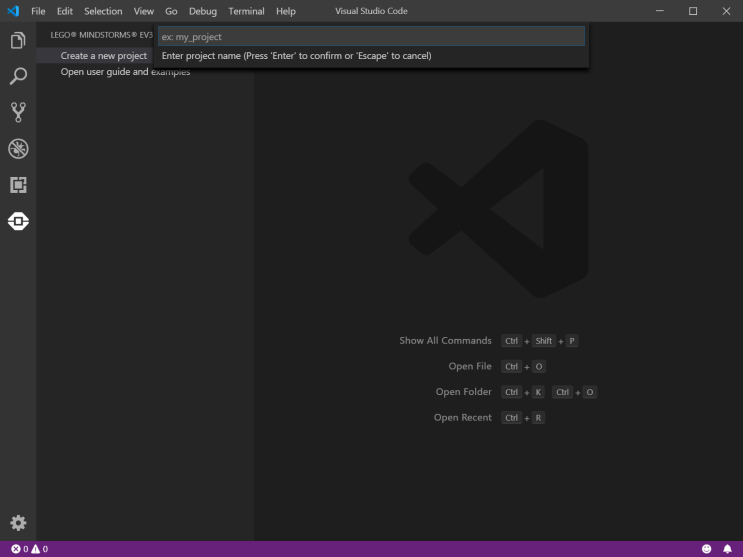Open the Selection menu
Image resolution: width=743 pixels, height=557 pixels.
[x=103, y=11]
